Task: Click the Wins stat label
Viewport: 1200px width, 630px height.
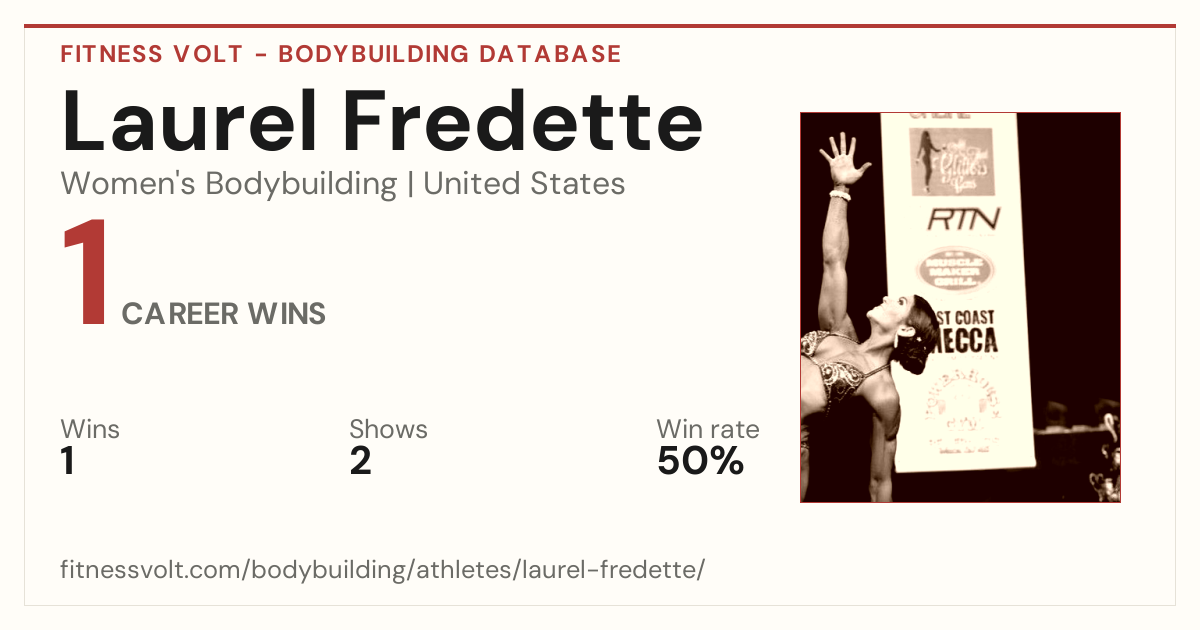Action: pyautogui.click(x=90, y=430)
